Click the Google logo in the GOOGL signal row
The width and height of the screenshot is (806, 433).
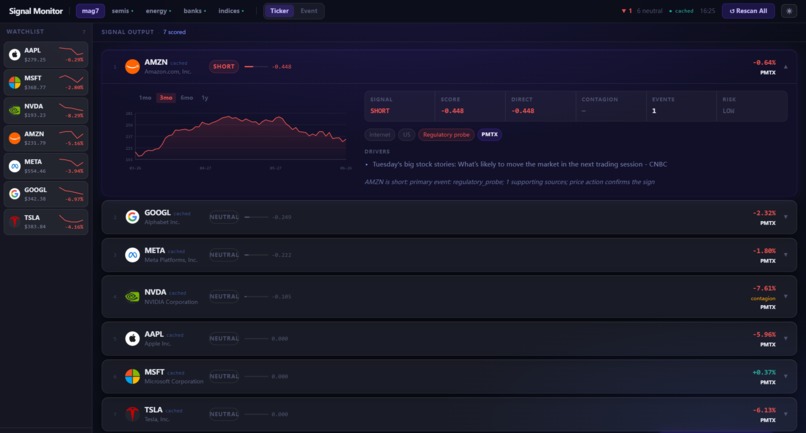coord(132,216)
